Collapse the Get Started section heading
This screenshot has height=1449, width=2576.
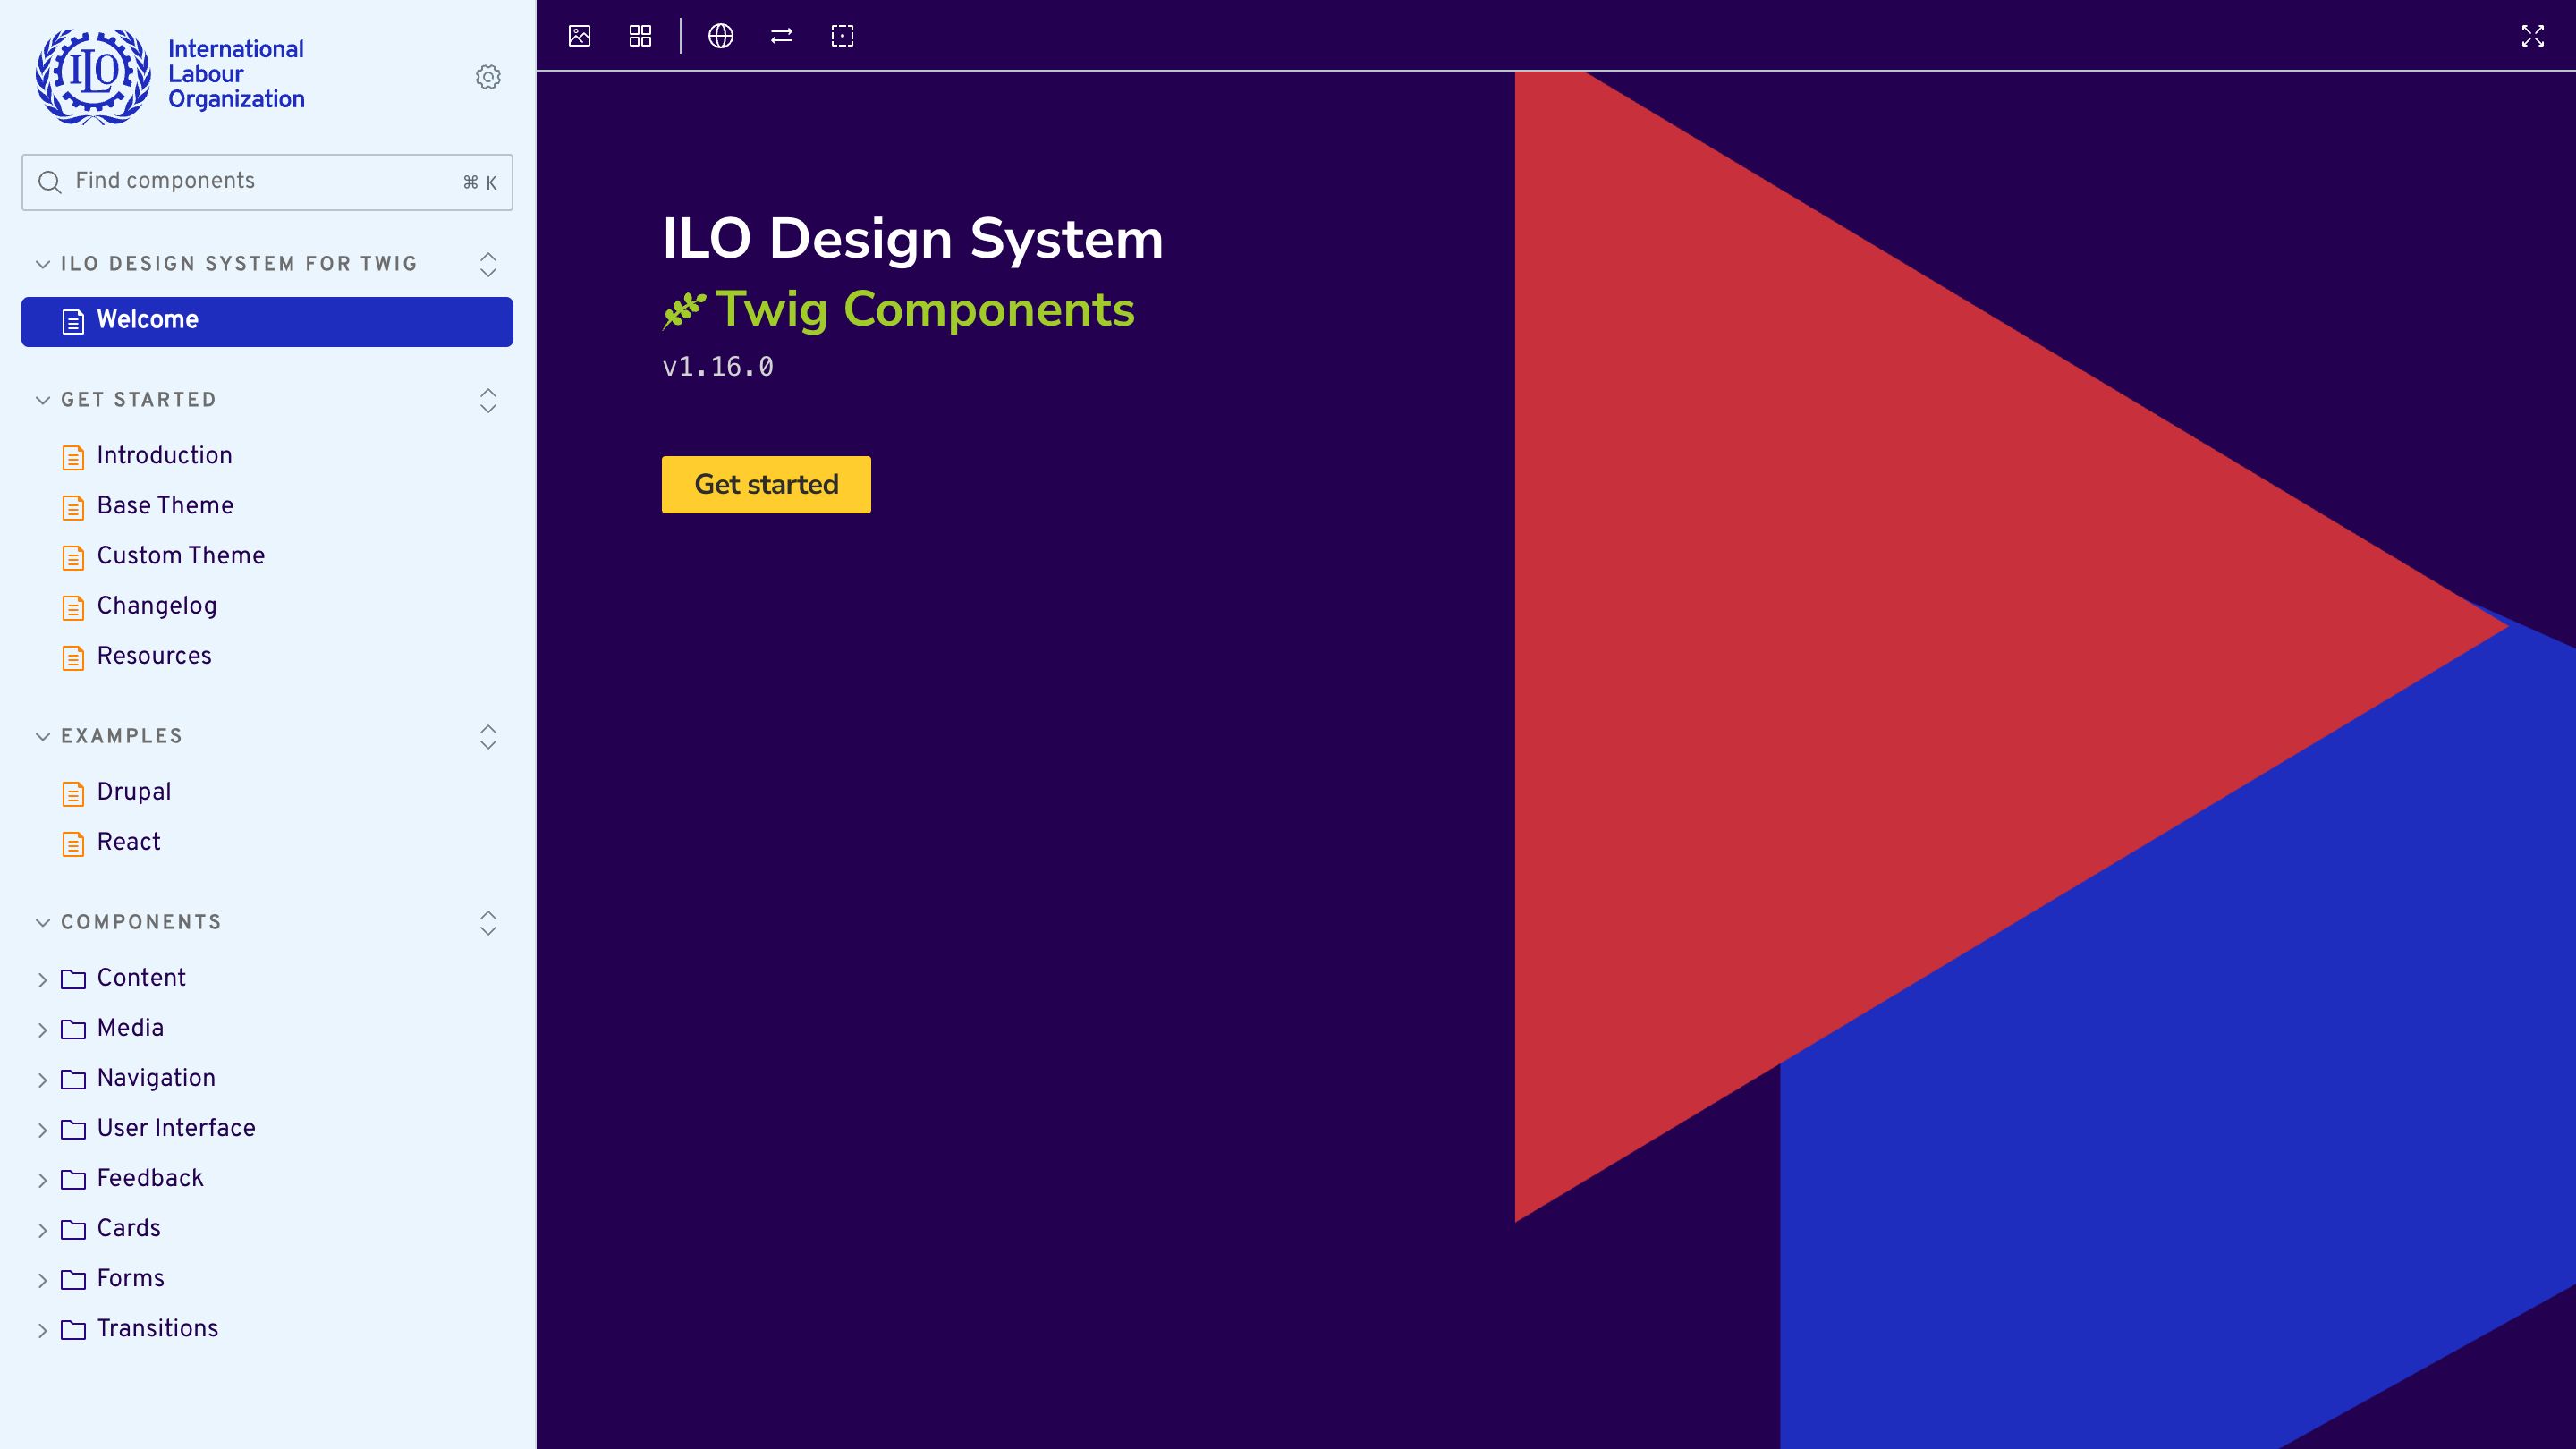point(127,400)
